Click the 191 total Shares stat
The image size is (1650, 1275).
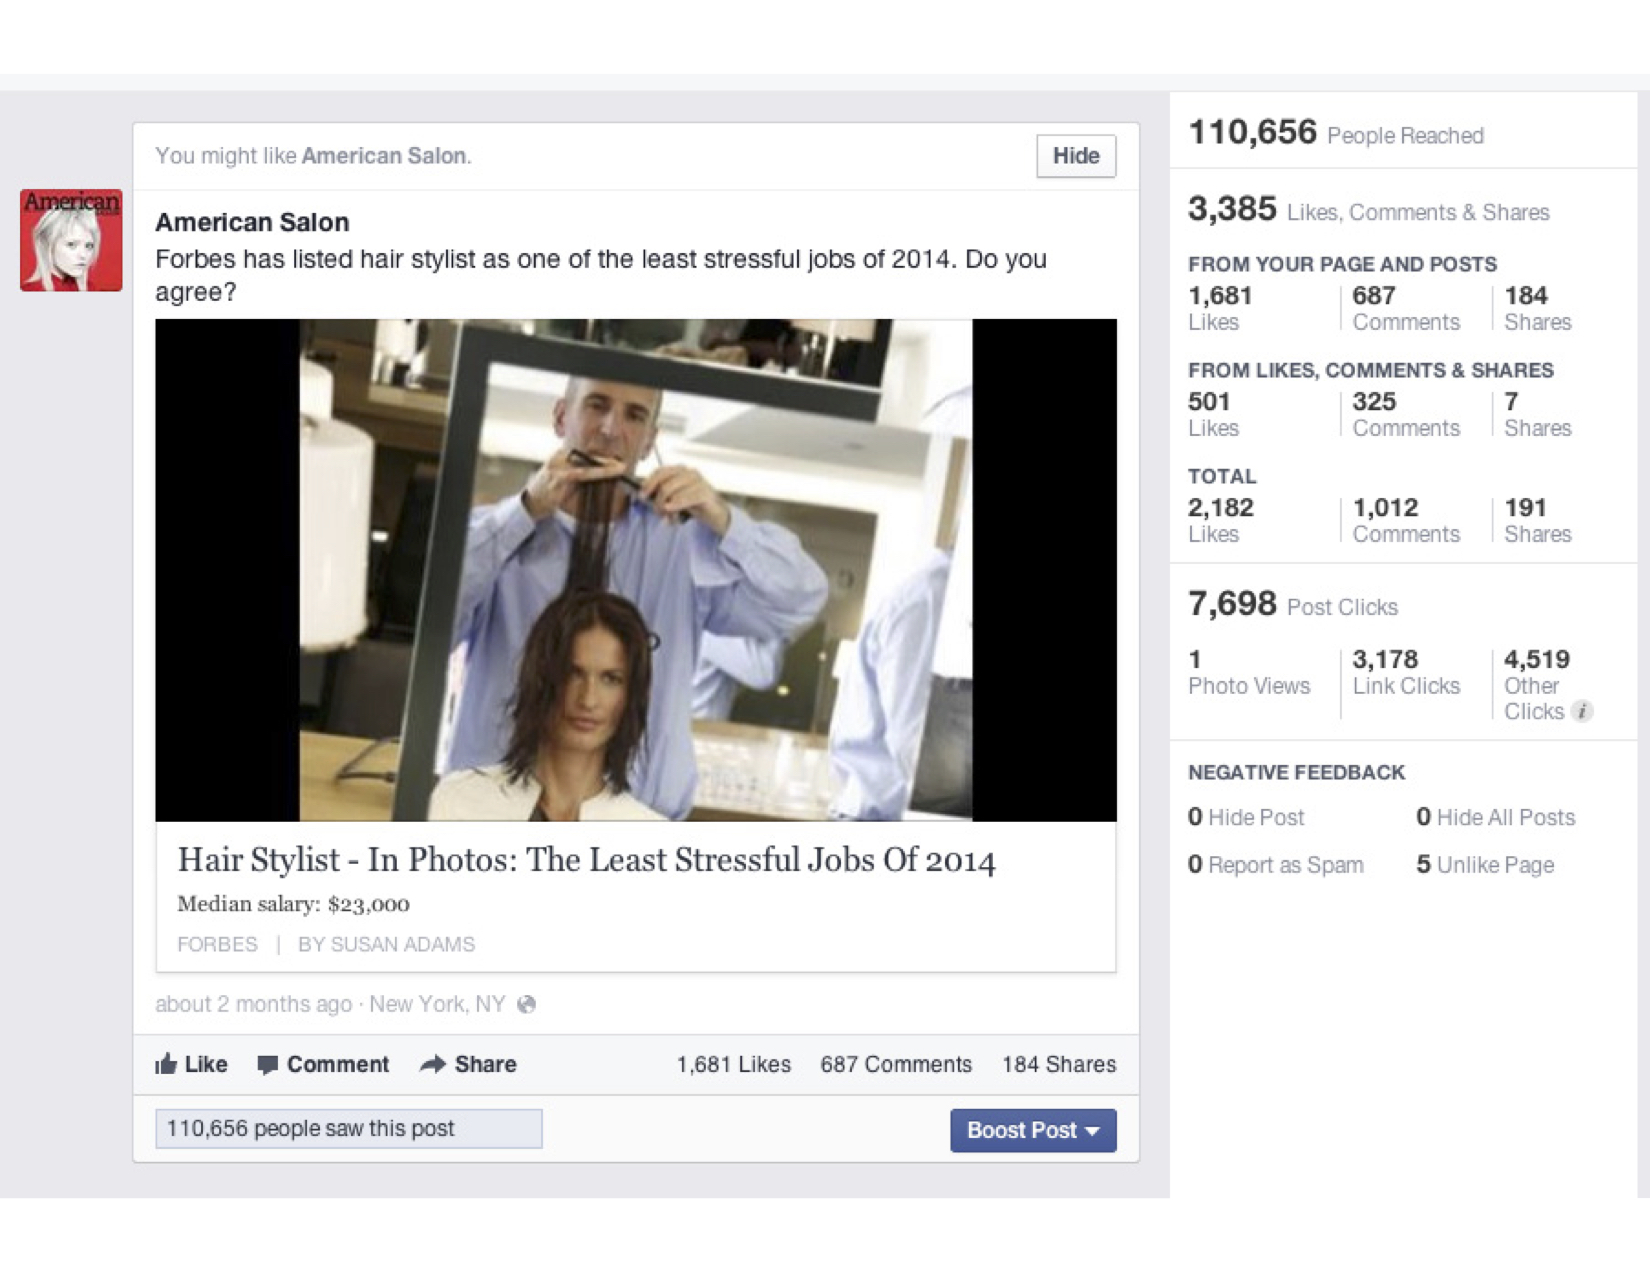[1538, 520]
